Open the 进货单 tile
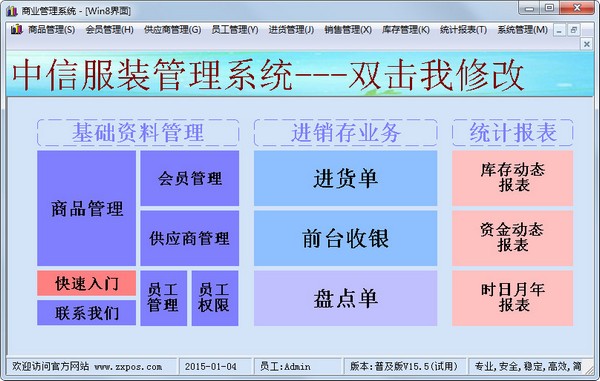The image size is (600, 381). tap(346, 178)
